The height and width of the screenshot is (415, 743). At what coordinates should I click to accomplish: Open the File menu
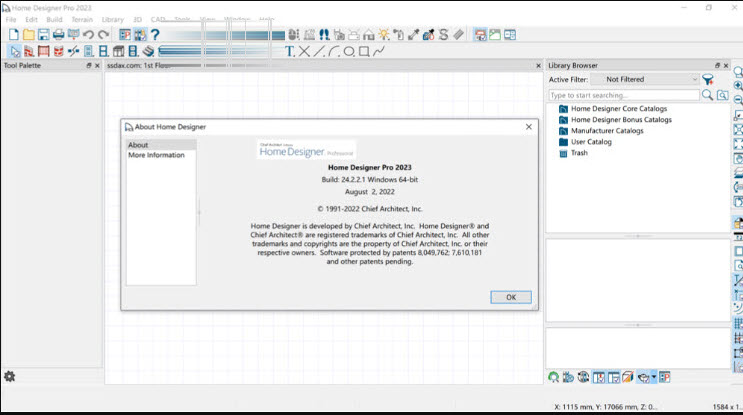12,19
